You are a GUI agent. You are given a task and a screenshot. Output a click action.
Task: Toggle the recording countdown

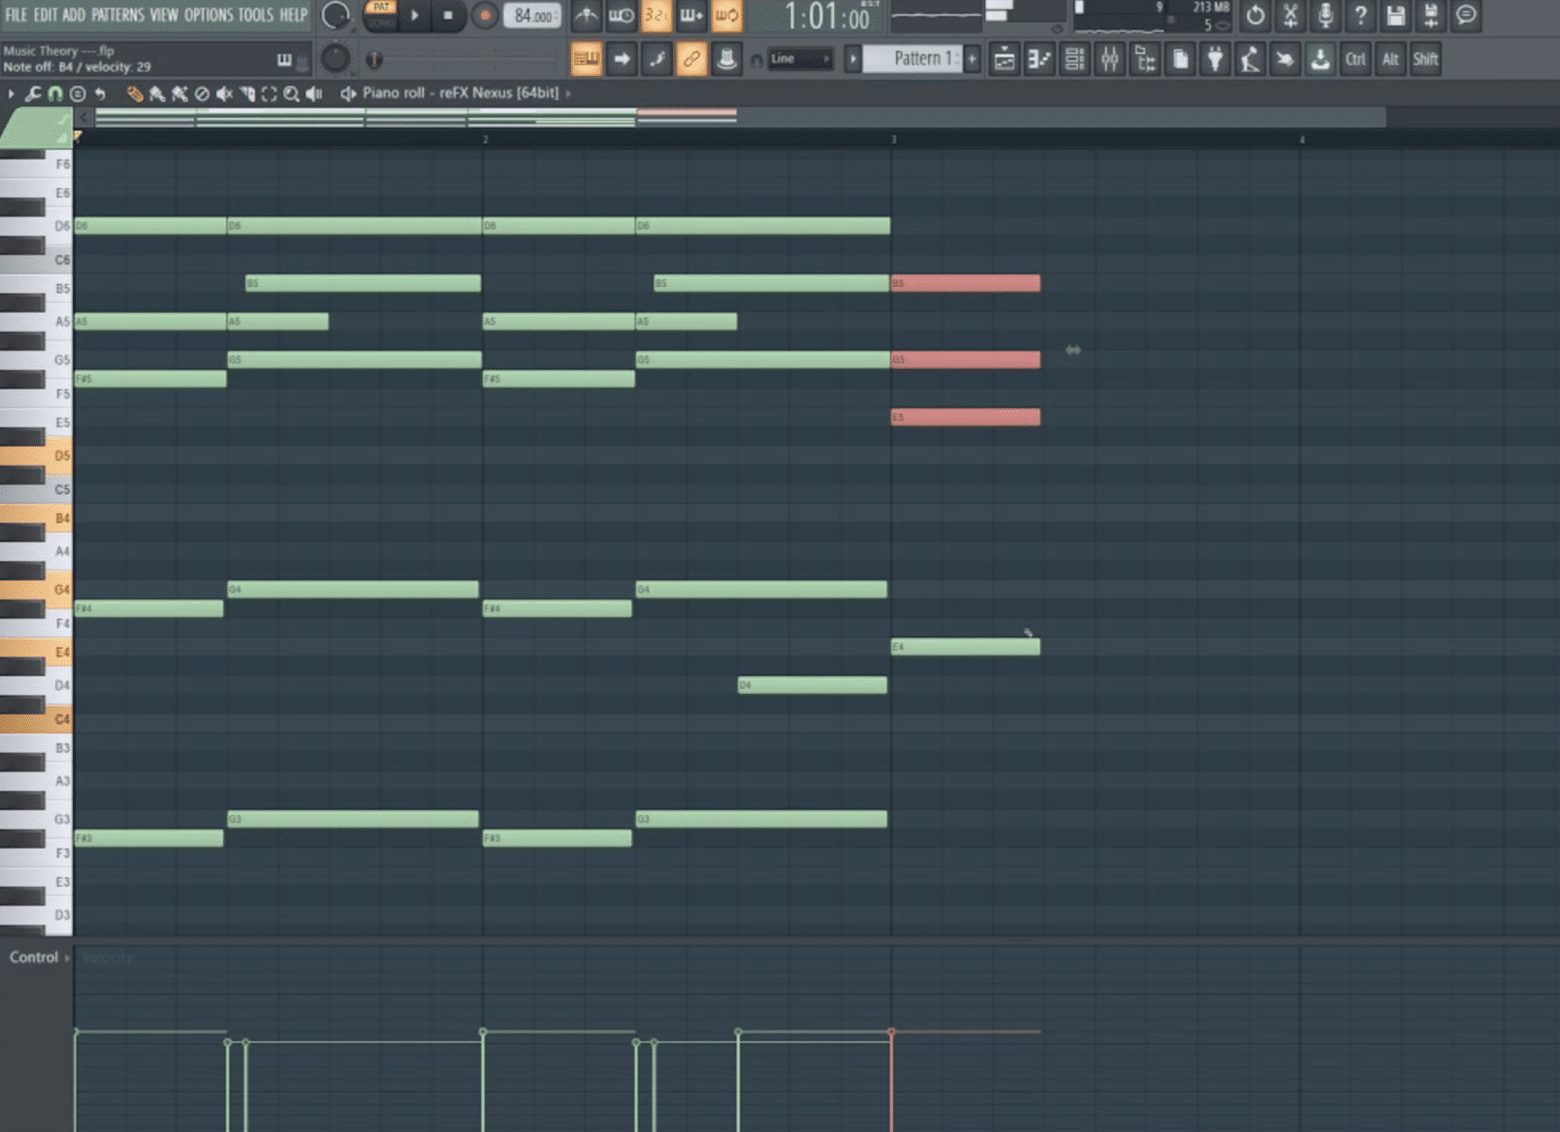click(x=656, y=15)
